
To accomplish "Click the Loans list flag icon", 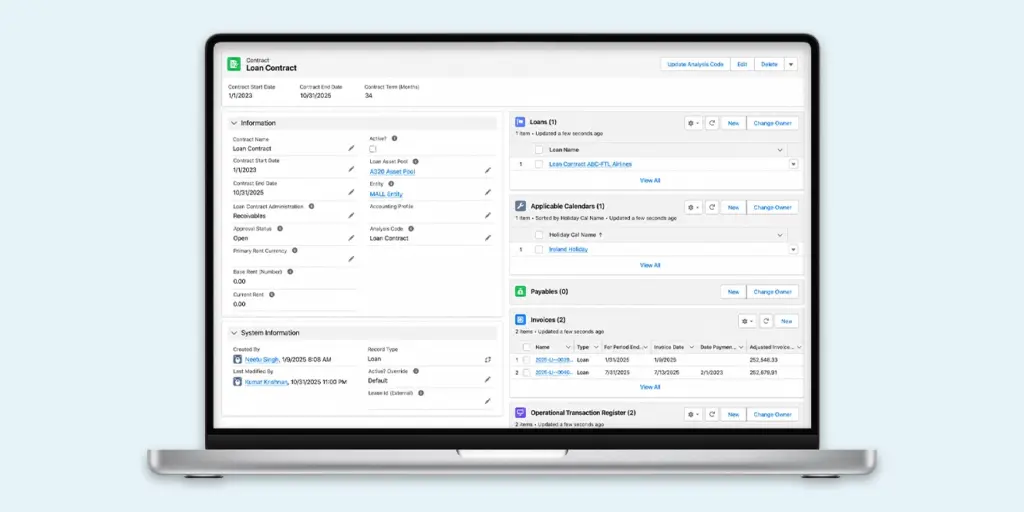I will 520,122.
